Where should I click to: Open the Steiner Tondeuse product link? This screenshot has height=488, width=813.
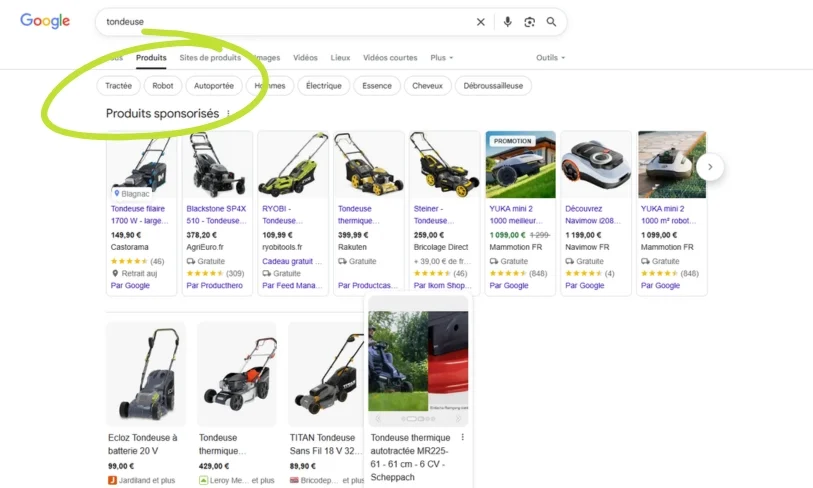tap(434, 215)
